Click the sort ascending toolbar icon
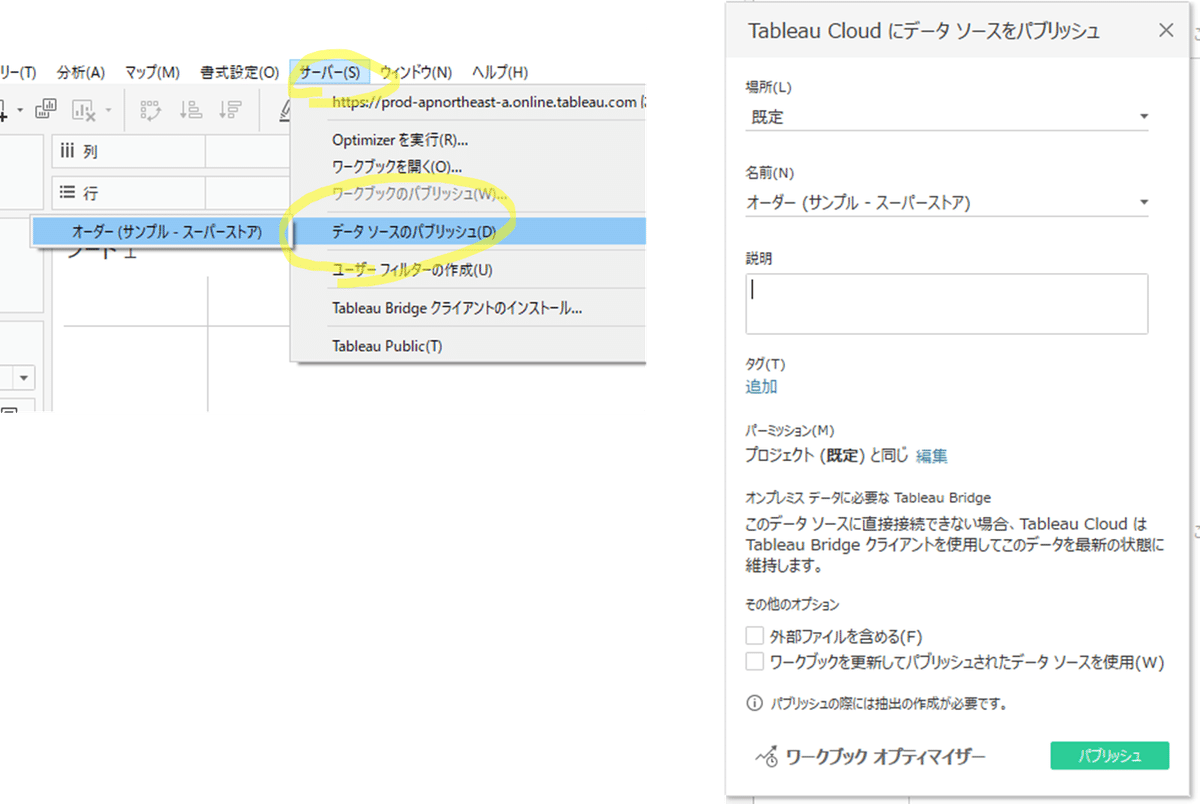The image size is (1200, 804). (191, 110)
